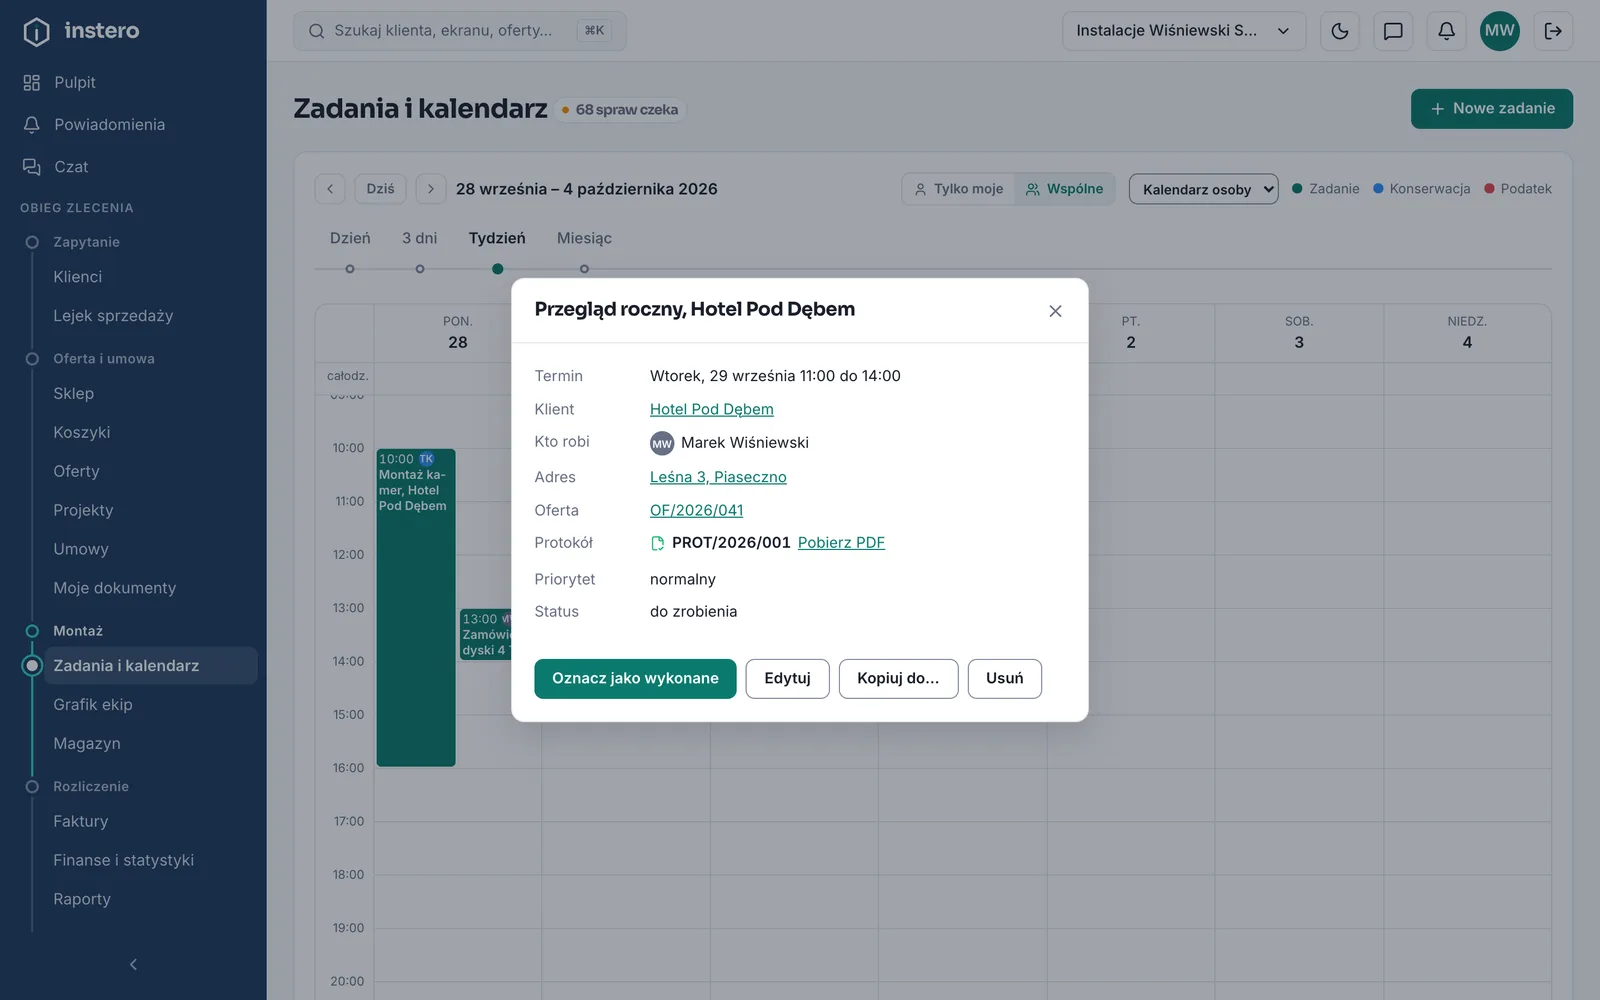Open notifications bell in header
The width and height of the screenshot is (1600, 1000).
click(x=1446, y=31)
